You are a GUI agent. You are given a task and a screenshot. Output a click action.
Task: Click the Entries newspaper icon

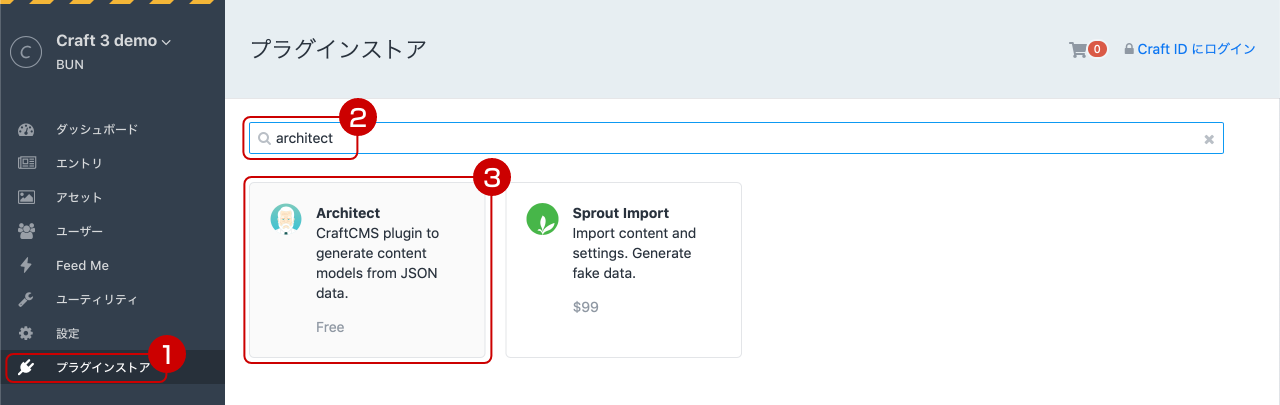coord(26,163)
